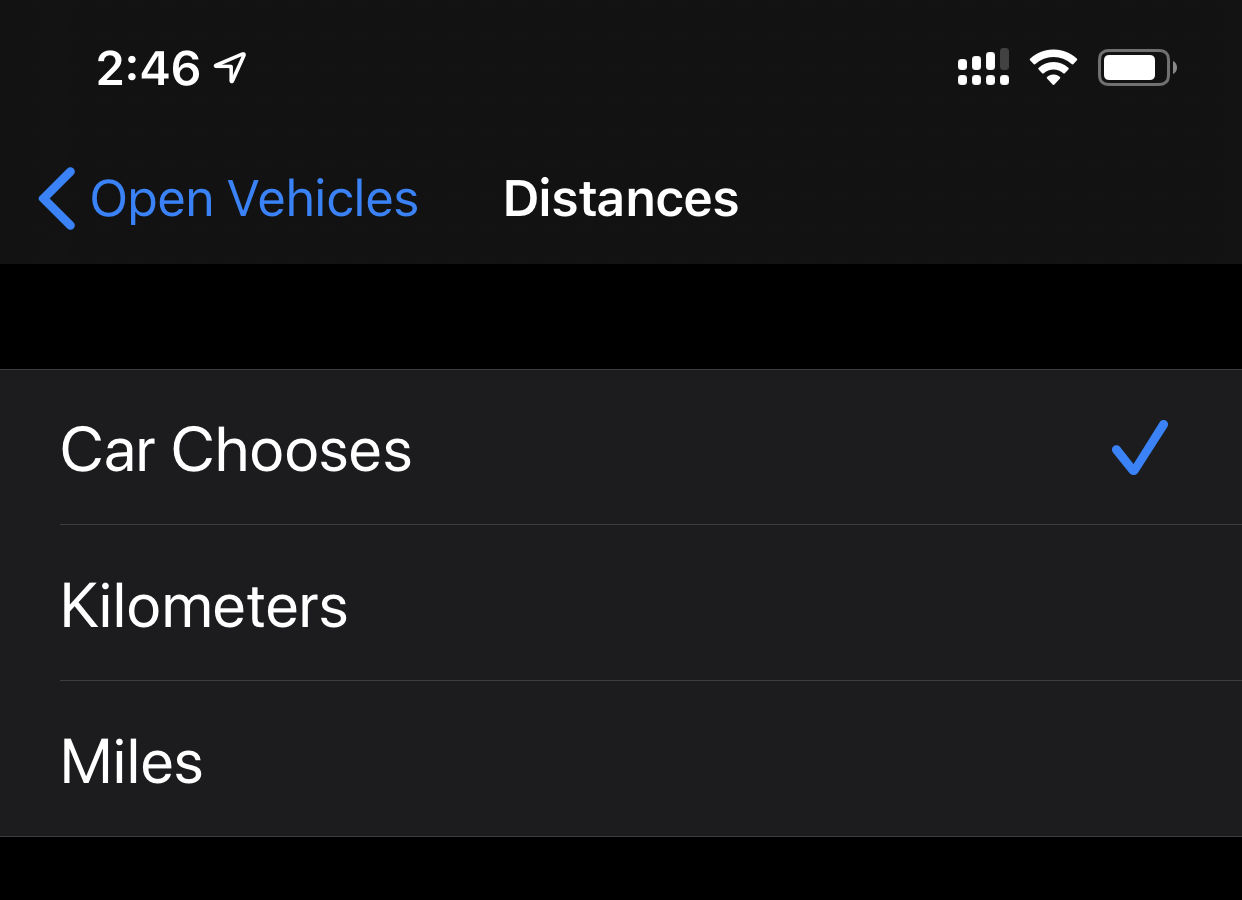
Task: Tap the cellular signal strength icon
Action: 983,68
